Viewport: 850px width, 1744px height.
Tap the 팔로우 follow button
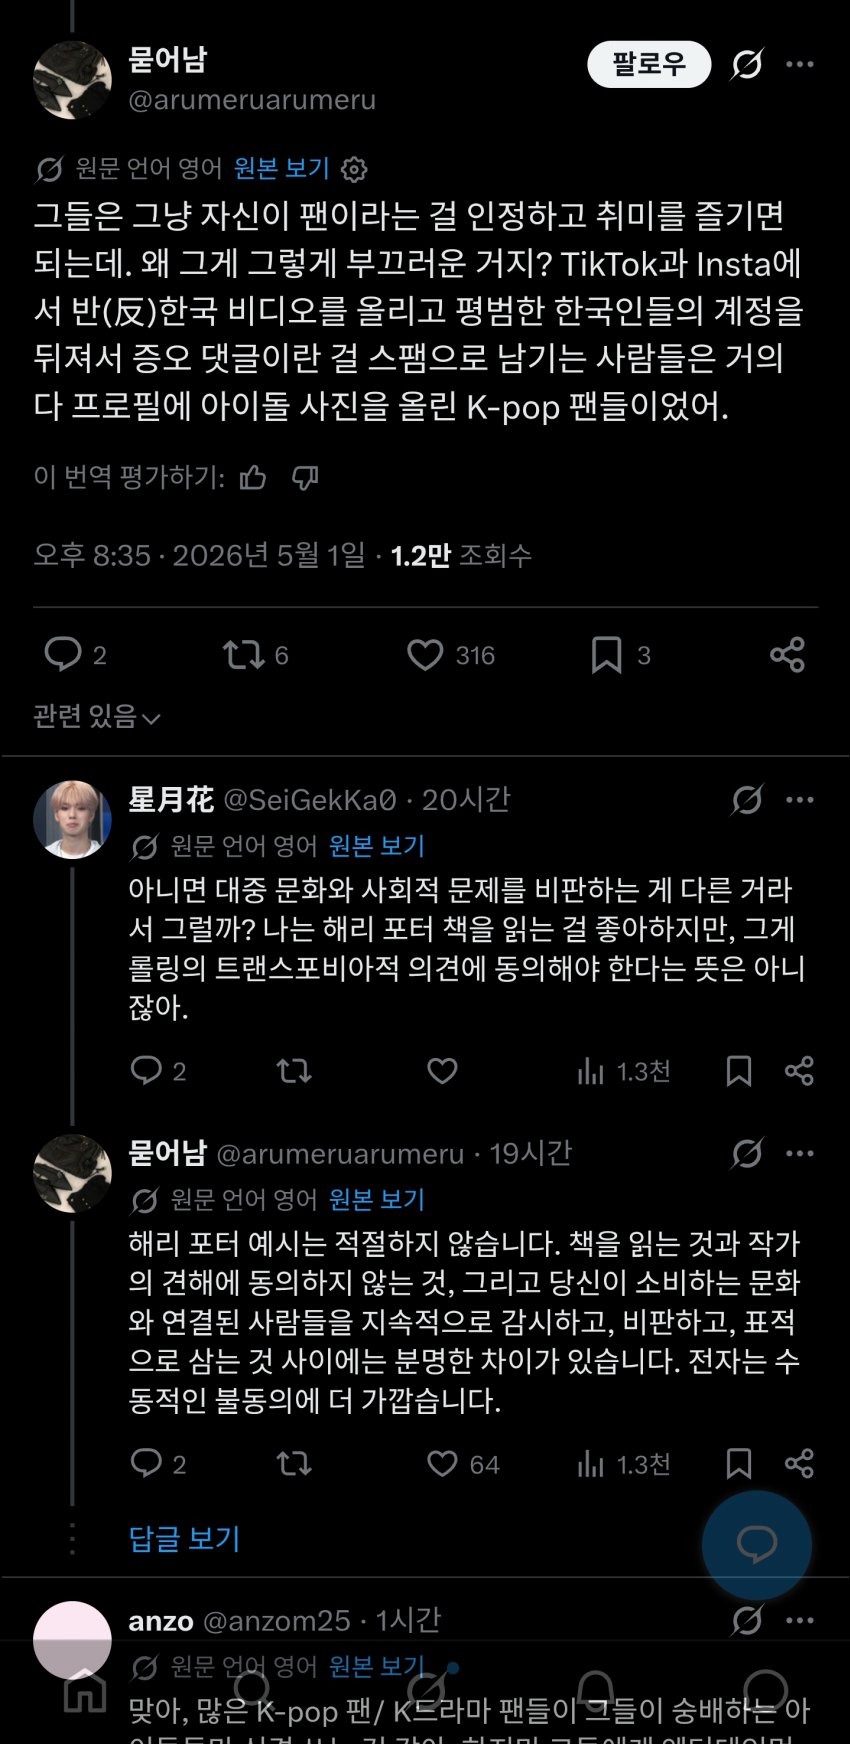[648, 65]
